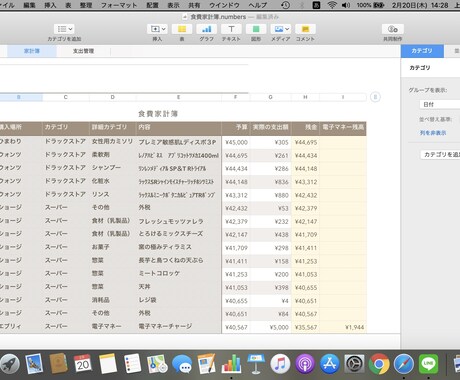Select the cell containing ¥5,000
The height and width of the screenshot is (380, 460).
[270, 327]
